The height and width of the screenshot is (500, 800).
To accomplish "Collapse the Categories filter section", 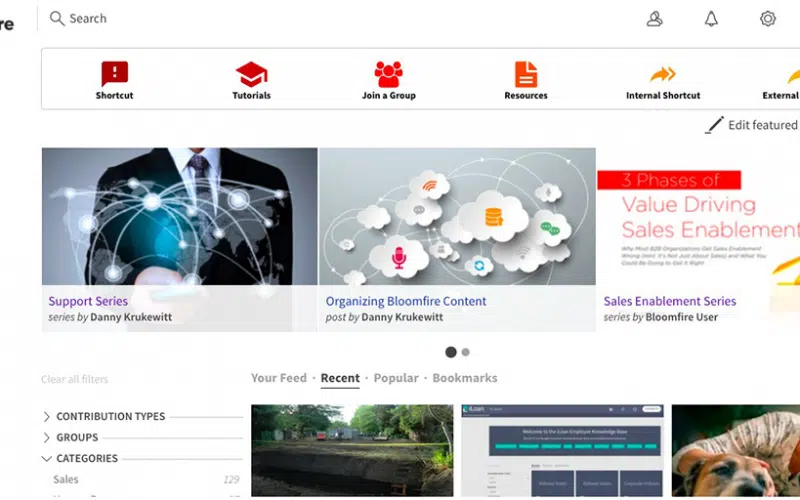I will coord(86,458).
